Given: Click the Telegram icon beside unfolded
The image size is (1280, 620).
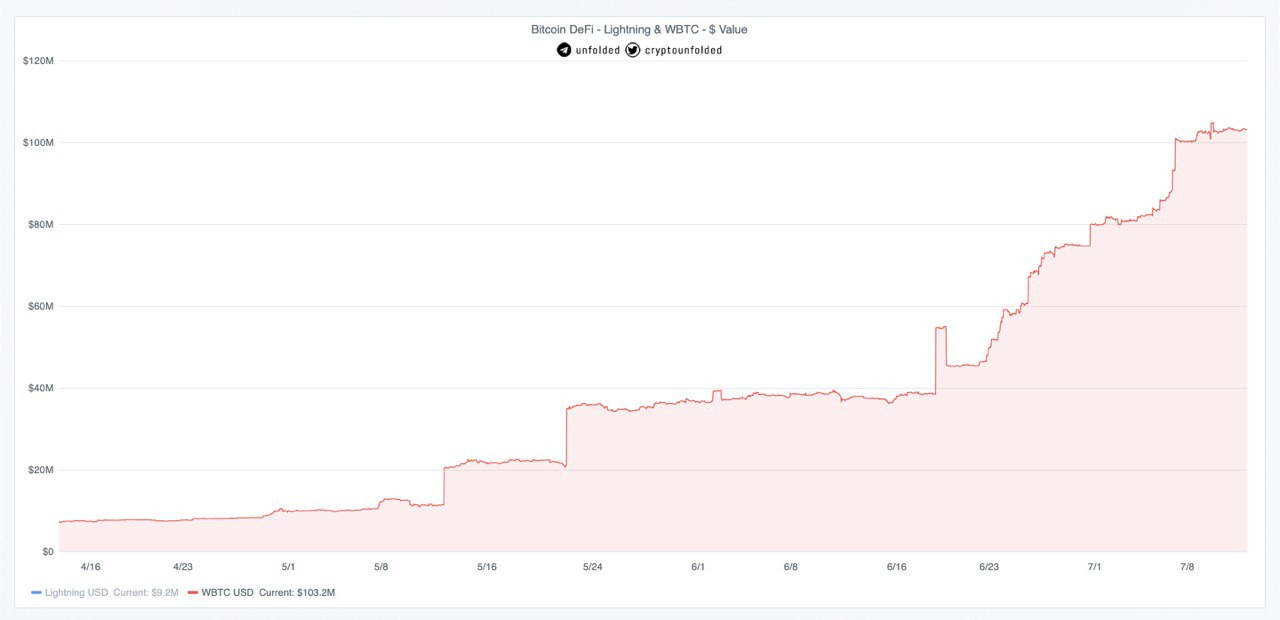Looking at the screenshot, I should [564, 50].
